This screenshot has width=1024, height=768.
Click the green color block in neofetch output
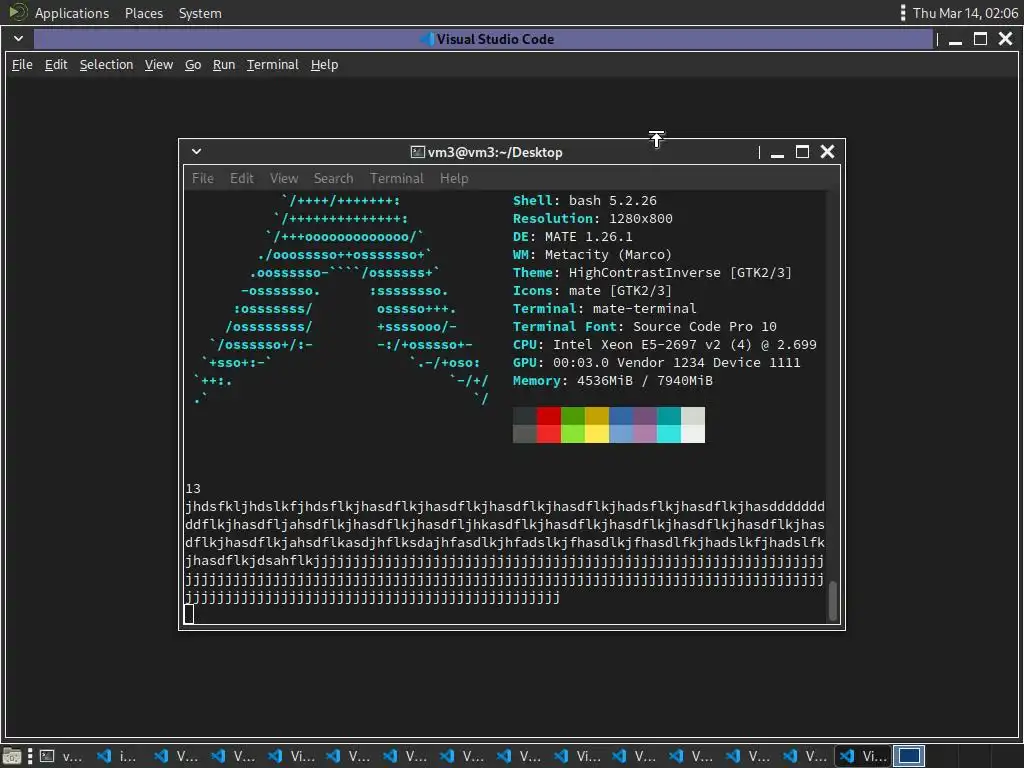coord(573,424)
